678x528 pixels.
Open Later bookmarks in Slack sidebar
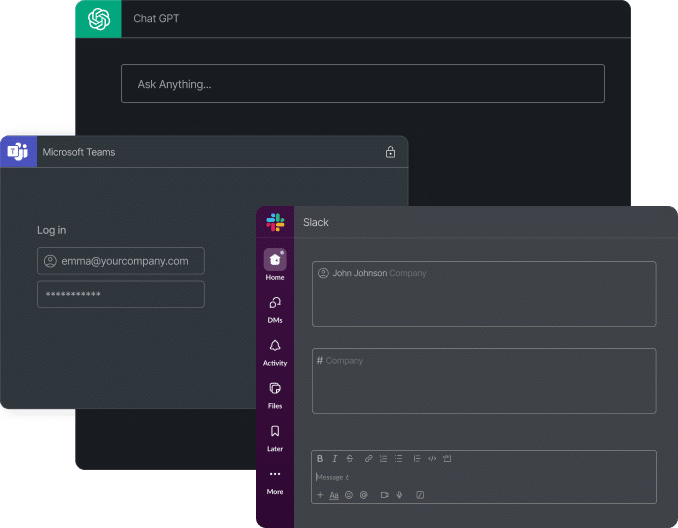pos(275,432)
